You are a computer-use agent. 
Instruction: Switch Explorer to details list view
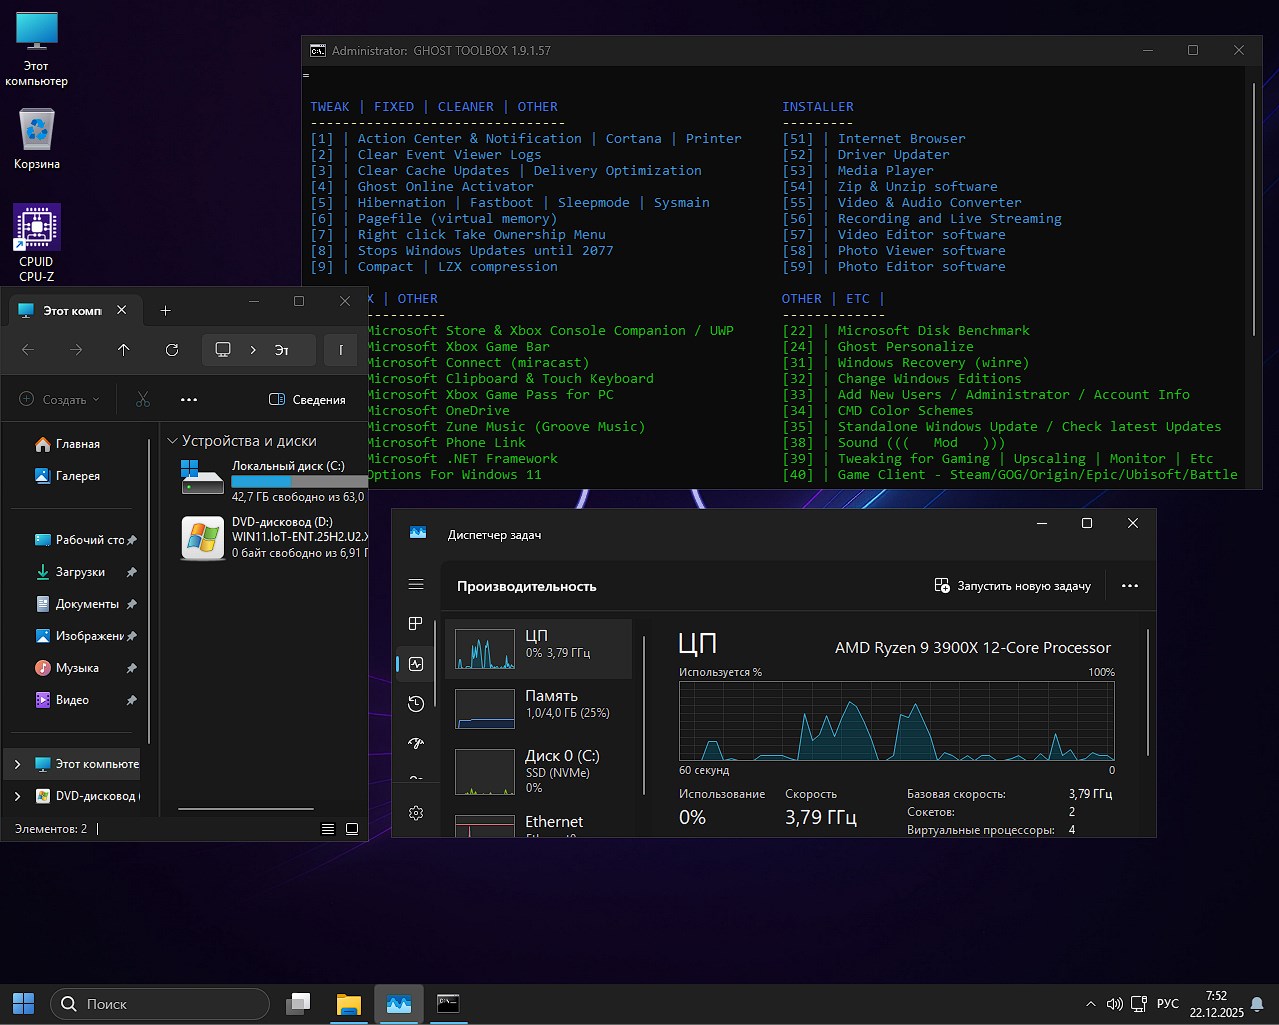pos(328,829)
